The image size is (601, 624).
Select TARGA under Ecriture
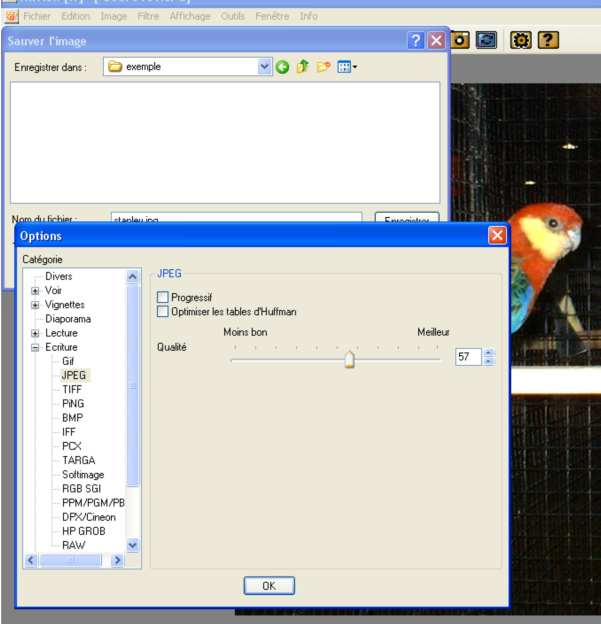pos(78,460)
